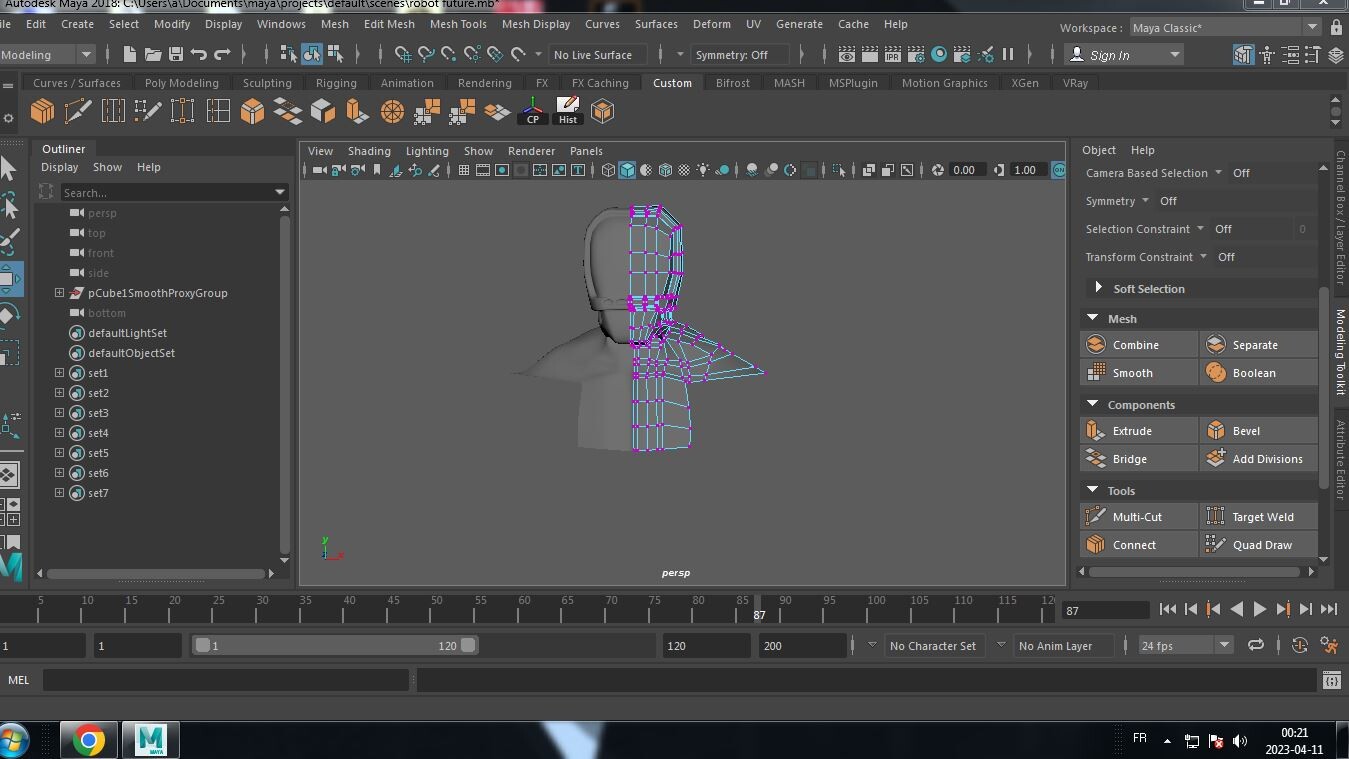This screenshot has width=1349, height=759.
Task: Switch to the Poly Modeling shelf tab
Action: point(181,83)
